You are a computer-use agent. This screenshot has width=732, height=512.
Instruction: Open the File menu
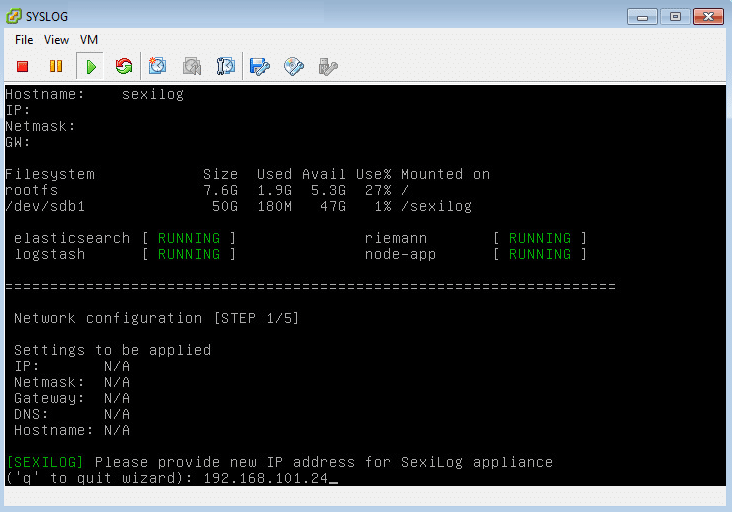[x=24, y=40]
